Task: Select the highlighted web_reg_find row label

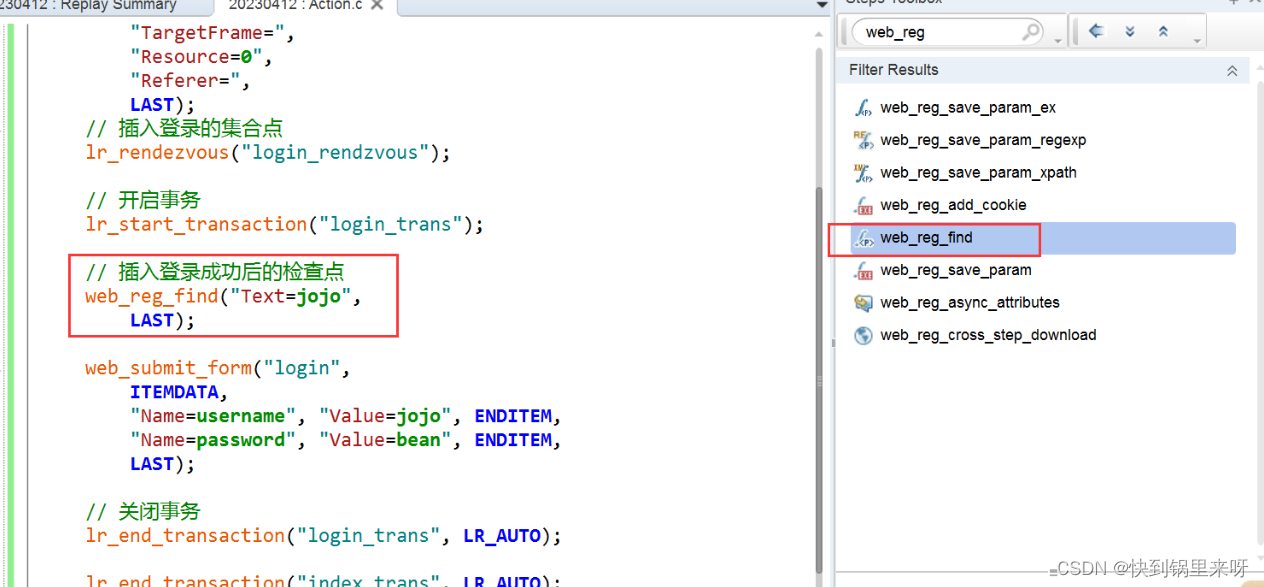Action: 926,238
